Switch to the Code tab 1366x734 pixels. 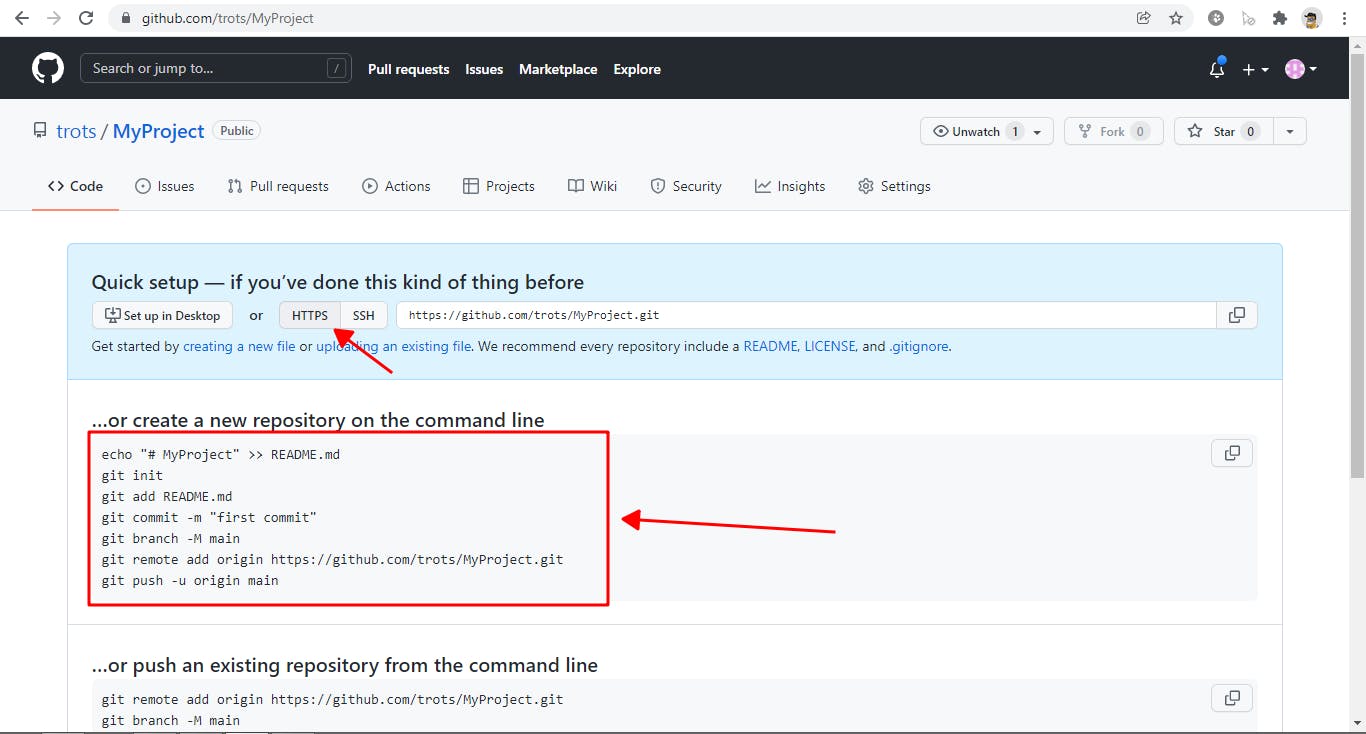pos(75,186)
